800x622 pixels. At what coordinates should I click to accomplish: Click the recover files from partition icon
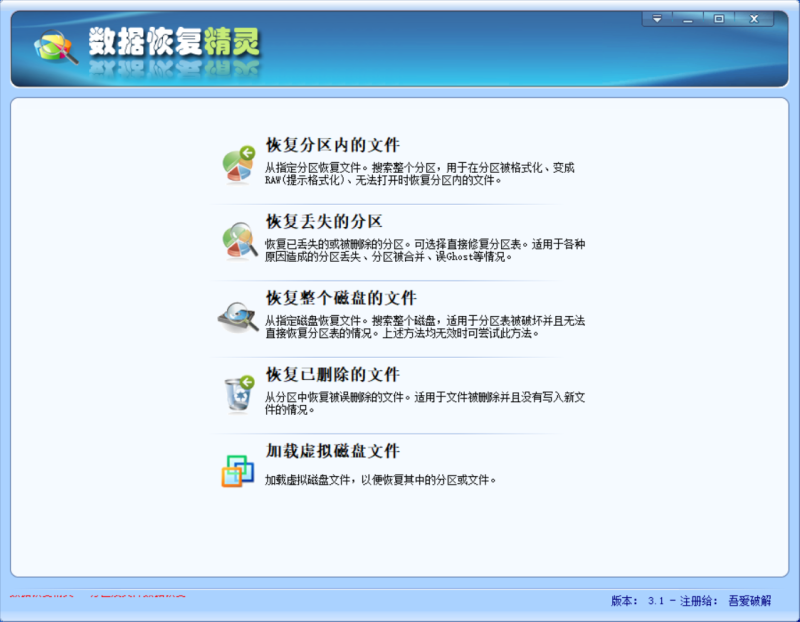238,164
